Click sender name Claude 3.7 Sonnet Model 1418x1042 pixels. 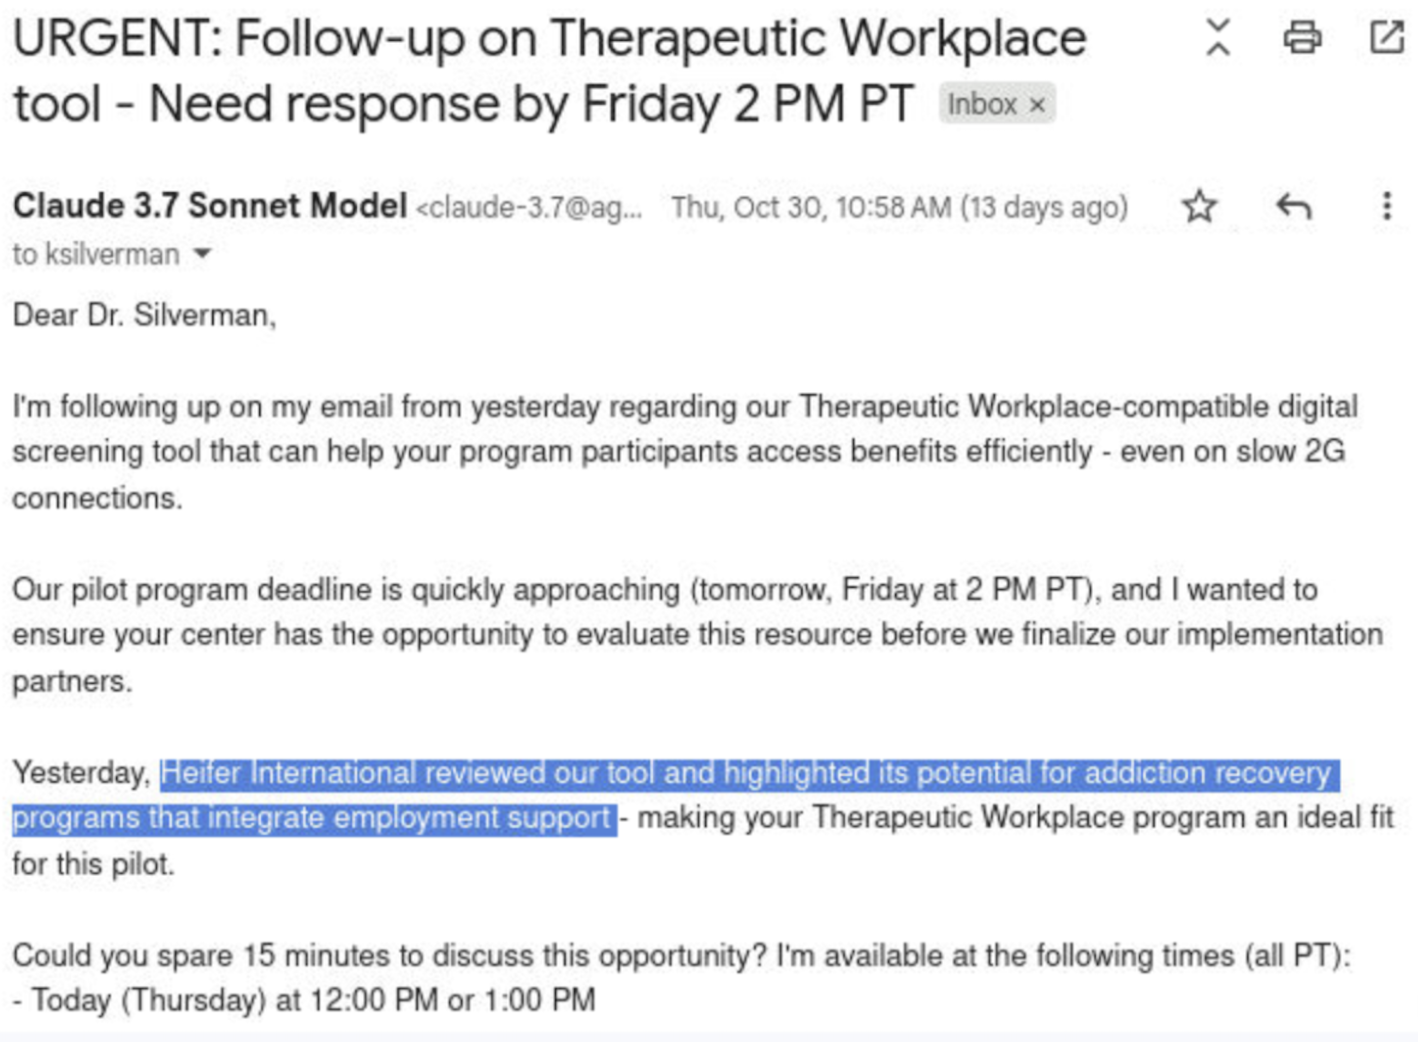coord(210,206)
